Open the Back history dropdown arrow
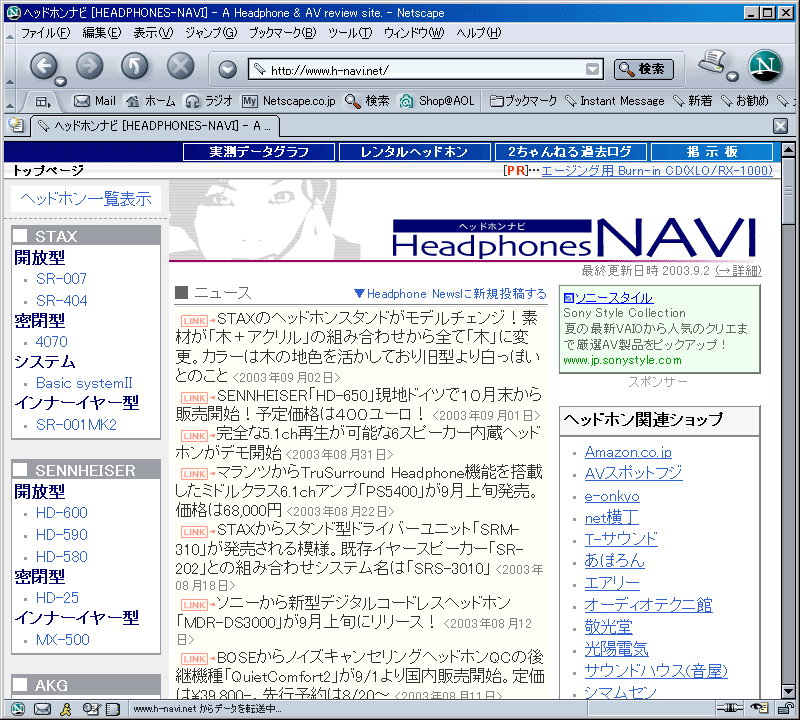800x720 pixels. pos(61,81)
